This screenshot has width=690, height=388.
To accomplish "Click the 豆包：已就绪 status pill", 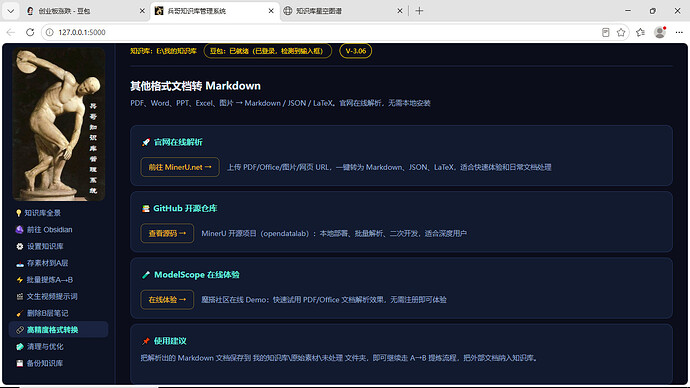I will [x=268, y=51].
